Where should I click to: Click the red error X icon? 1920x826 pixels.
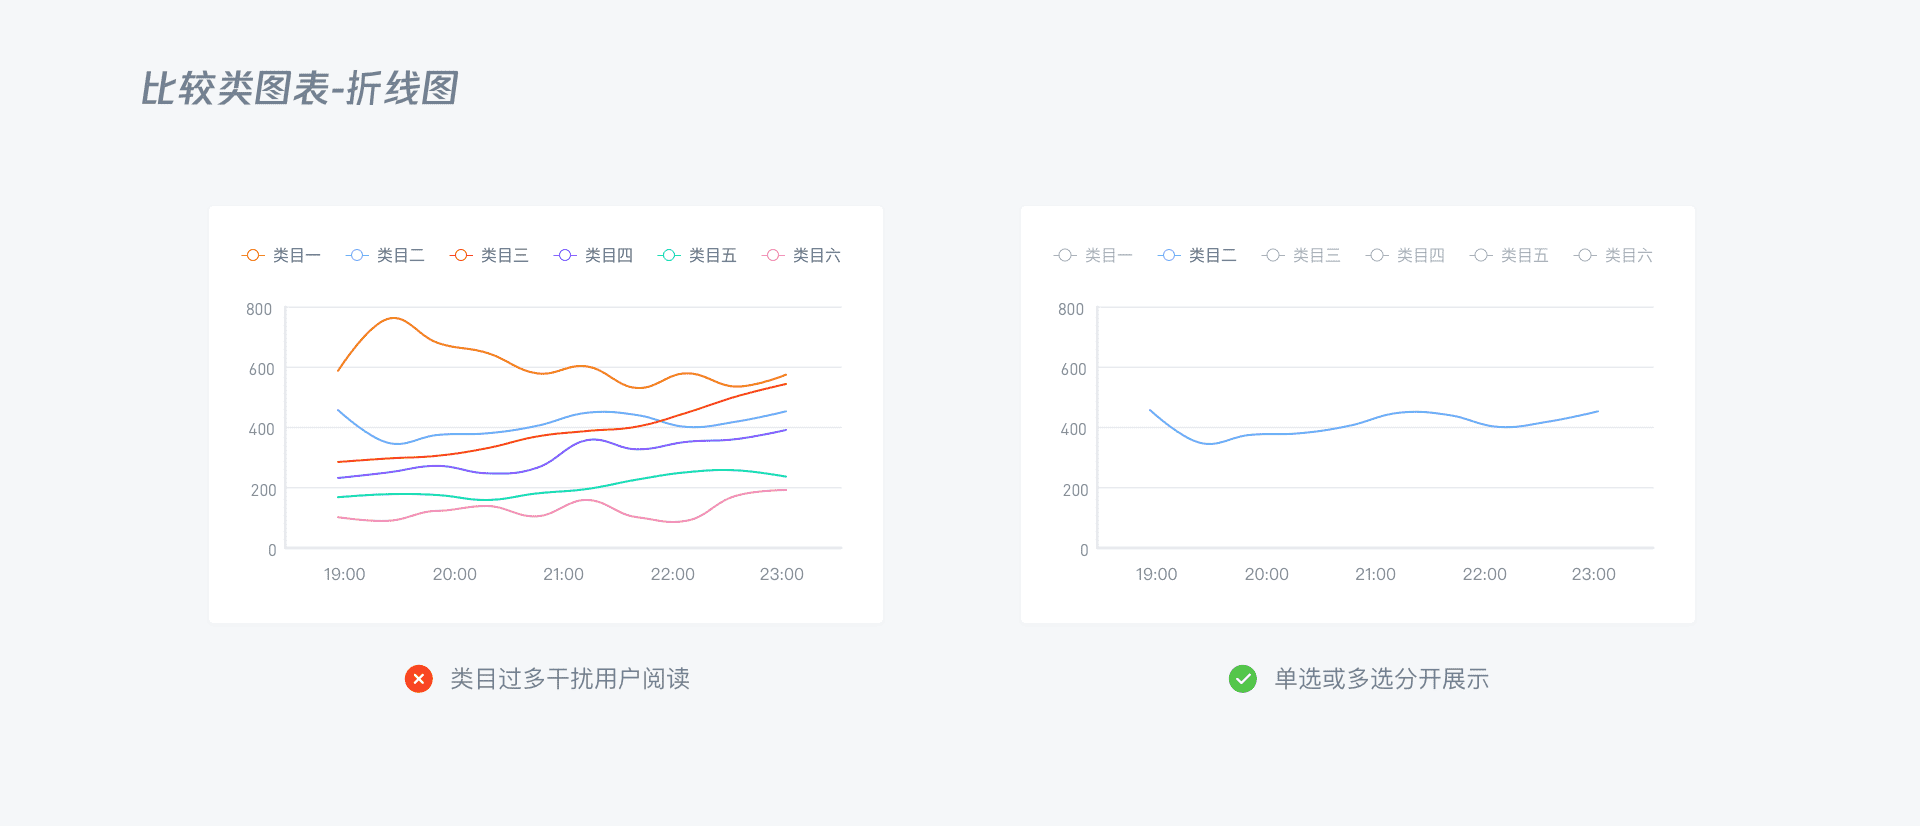(x=419, y=679)
